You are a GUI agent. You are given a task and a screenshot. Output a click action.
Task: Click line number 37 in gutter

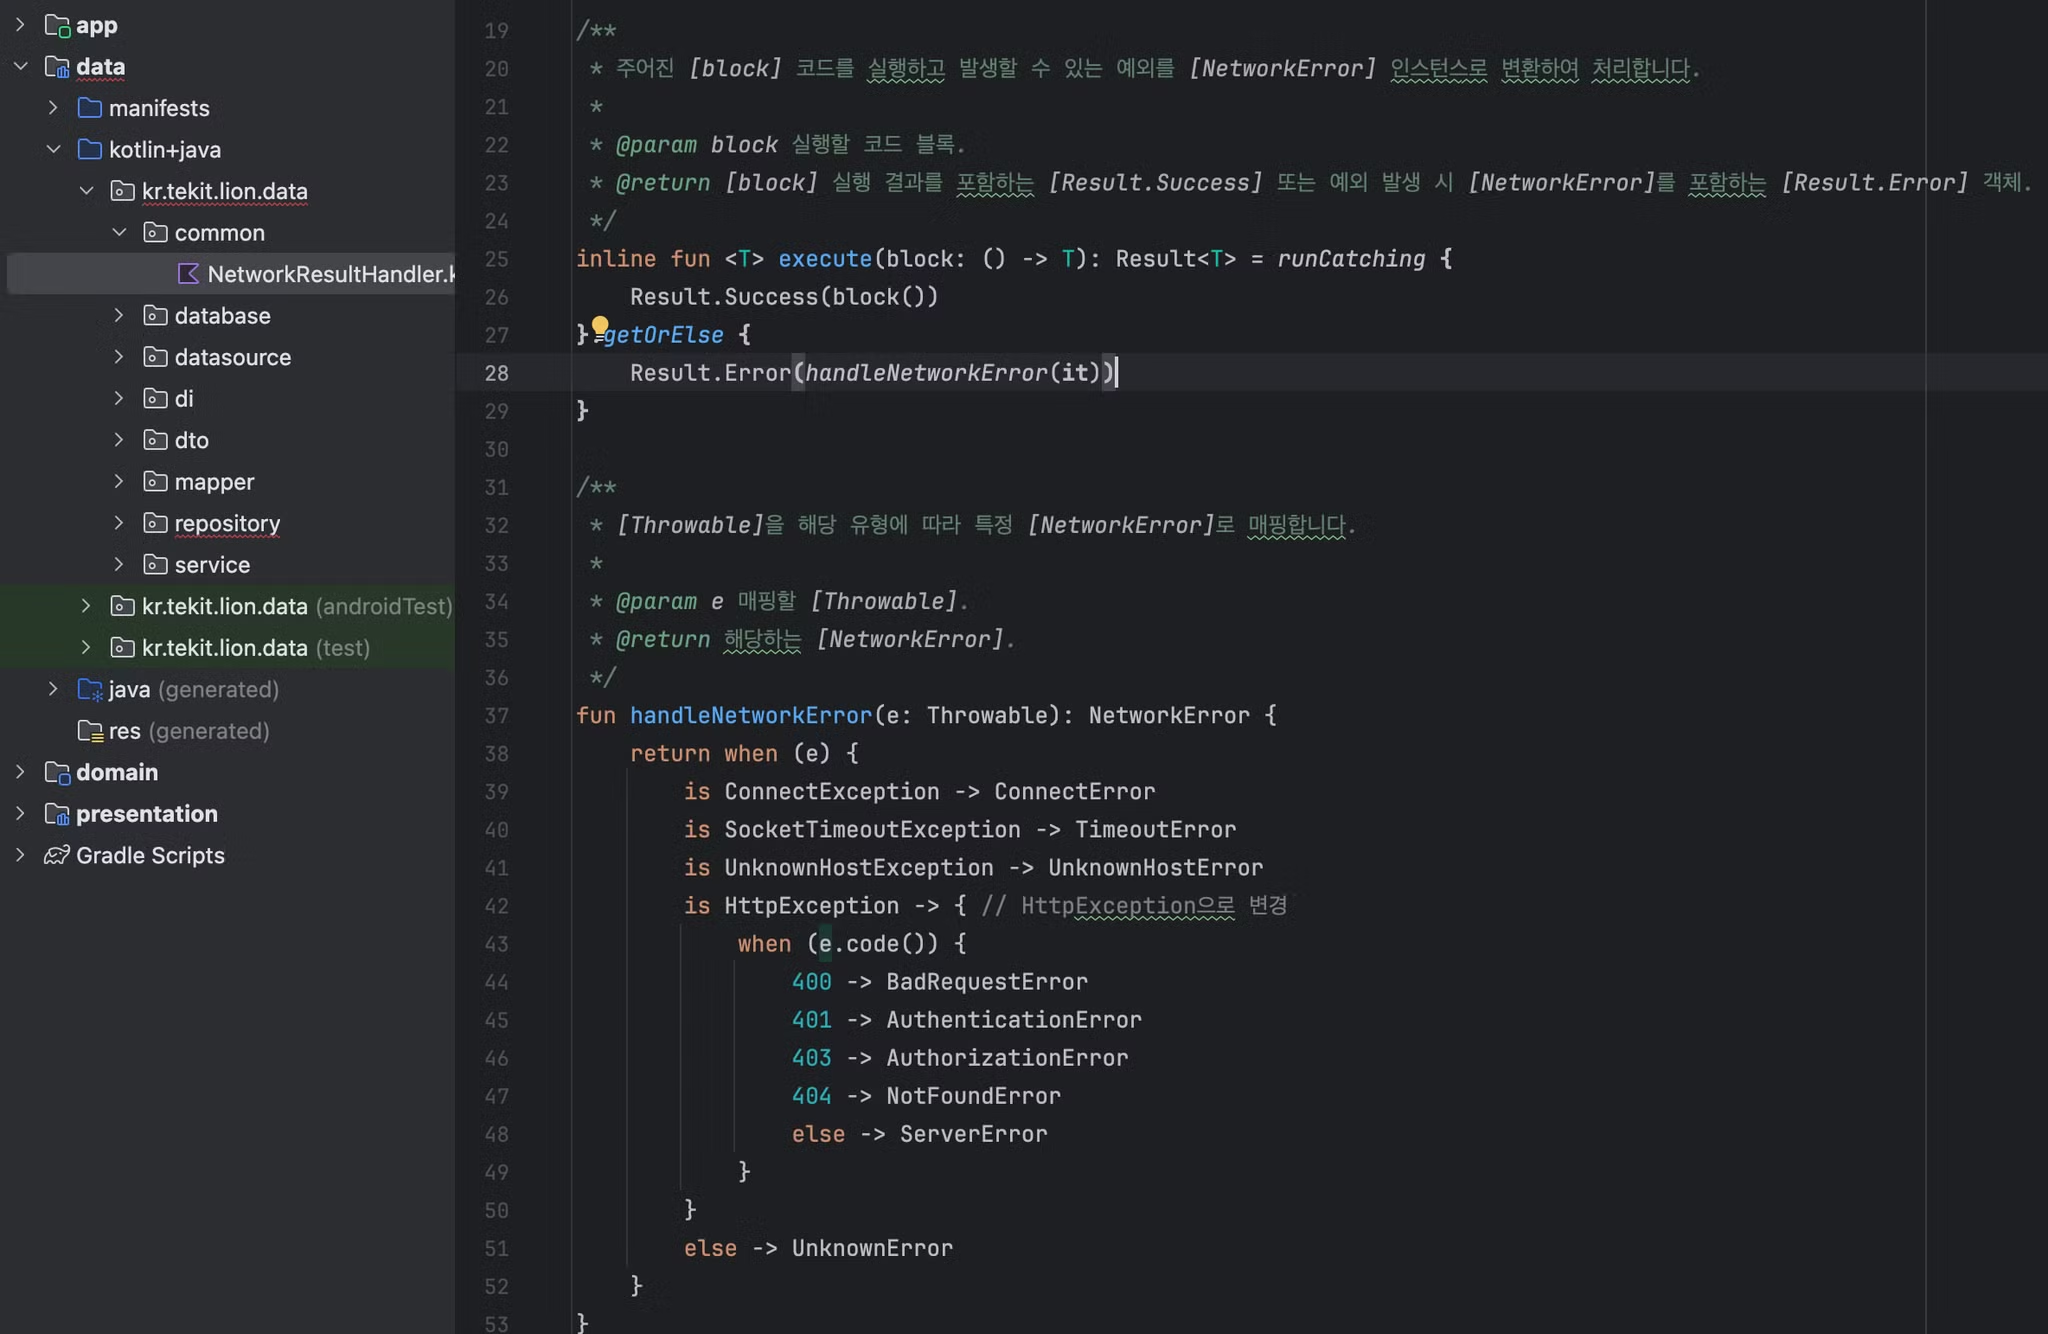point(496,716)
